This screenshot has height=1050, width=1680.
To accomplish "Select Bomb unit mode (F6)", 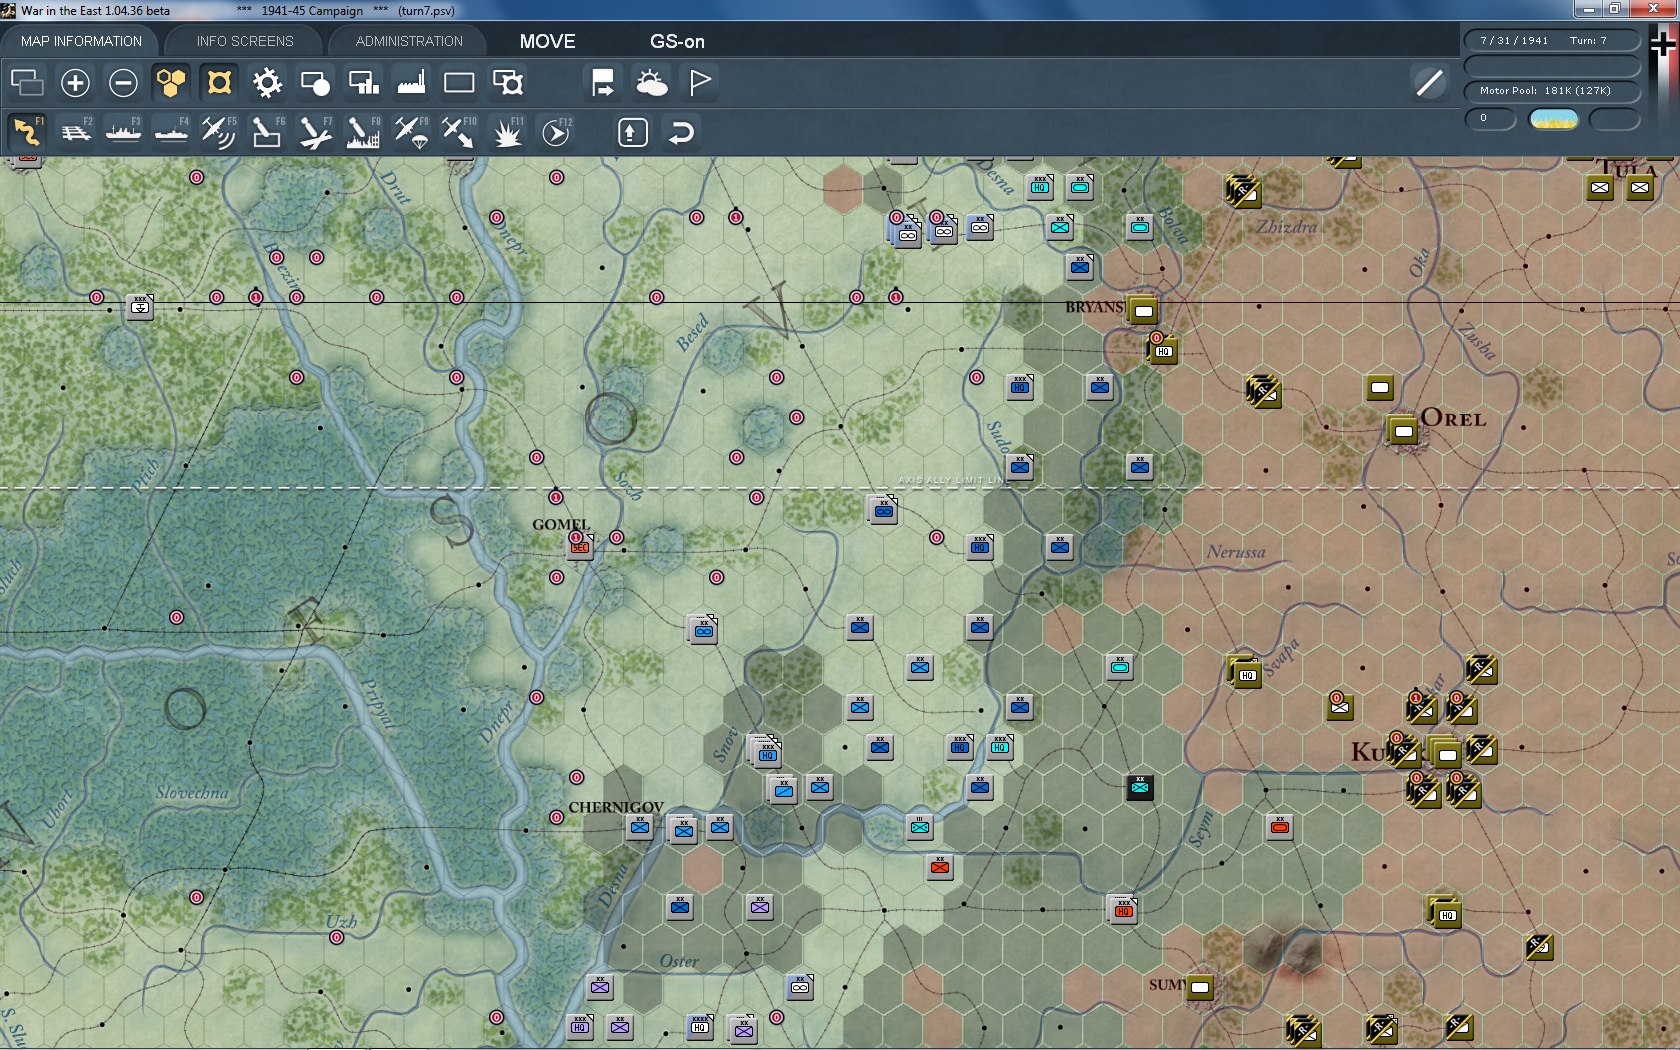I will [267, 132].
